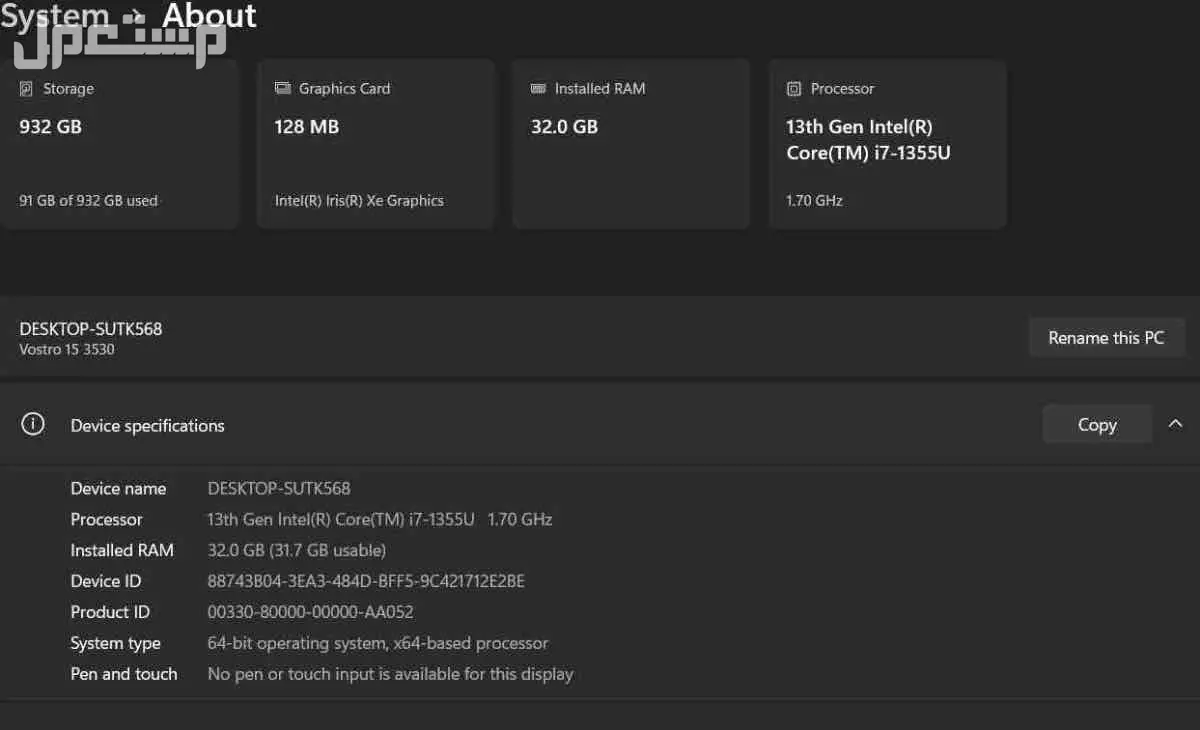Click the Installed RAM memory icon
1200x730 pixels.
538,88
